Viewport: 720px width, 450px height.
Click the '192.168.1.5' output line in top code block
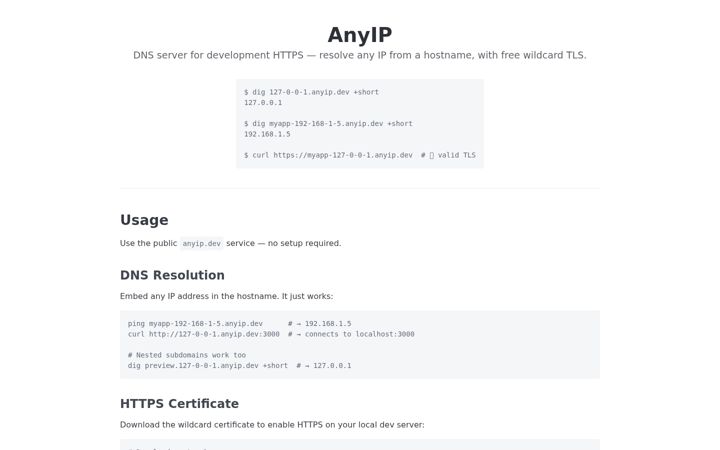(267, 134)
